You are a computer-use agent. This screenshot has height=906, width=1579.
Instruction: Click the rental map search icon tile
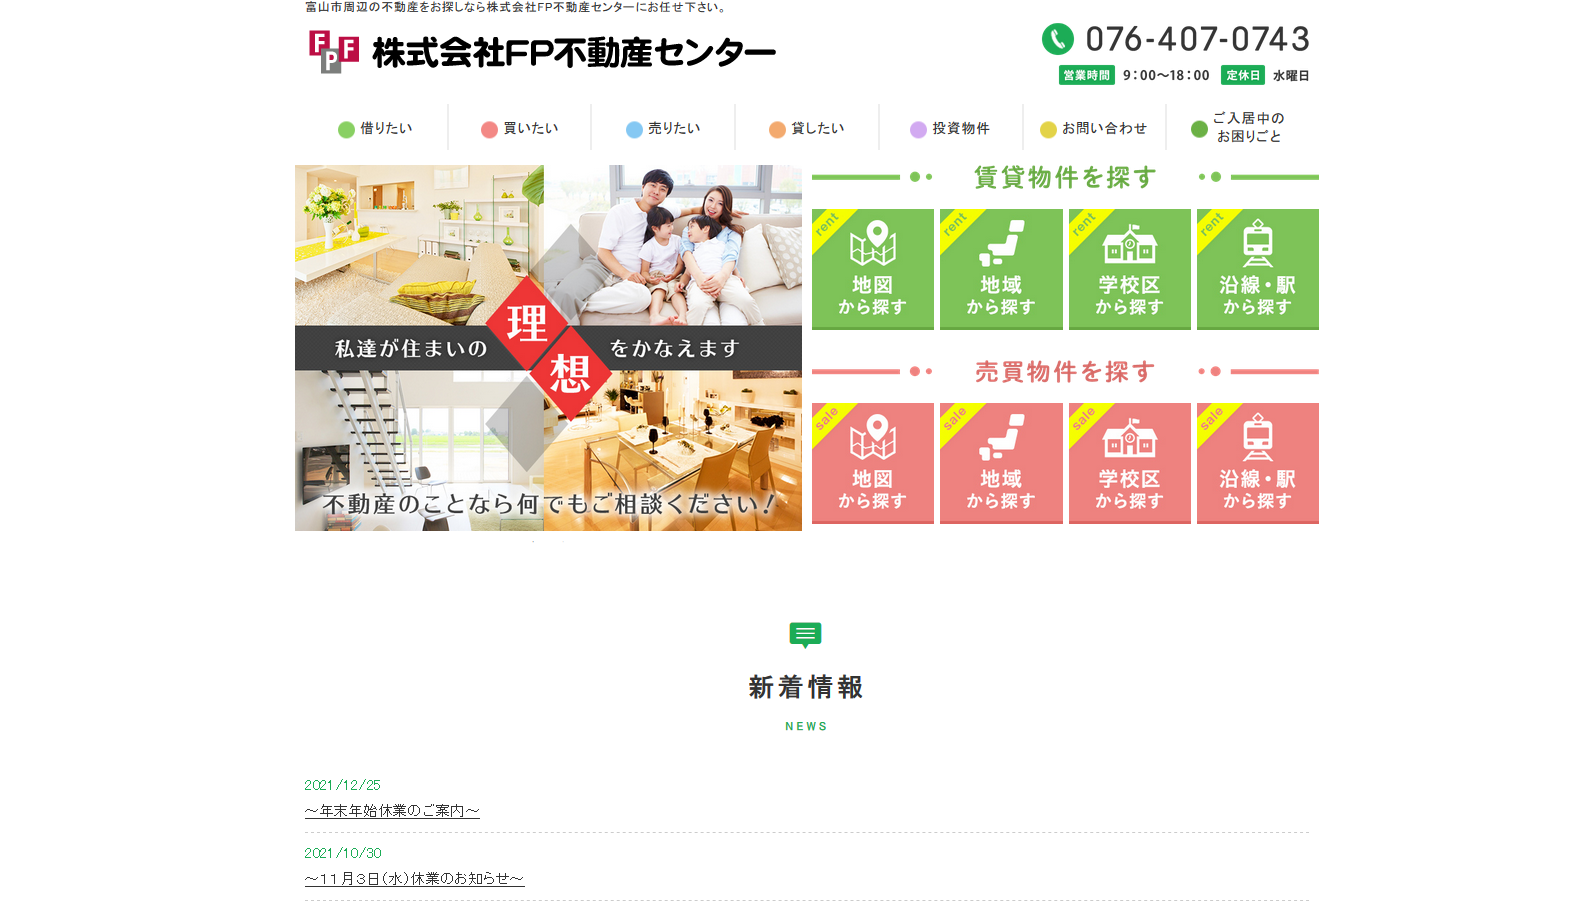[x=872, y=269]
